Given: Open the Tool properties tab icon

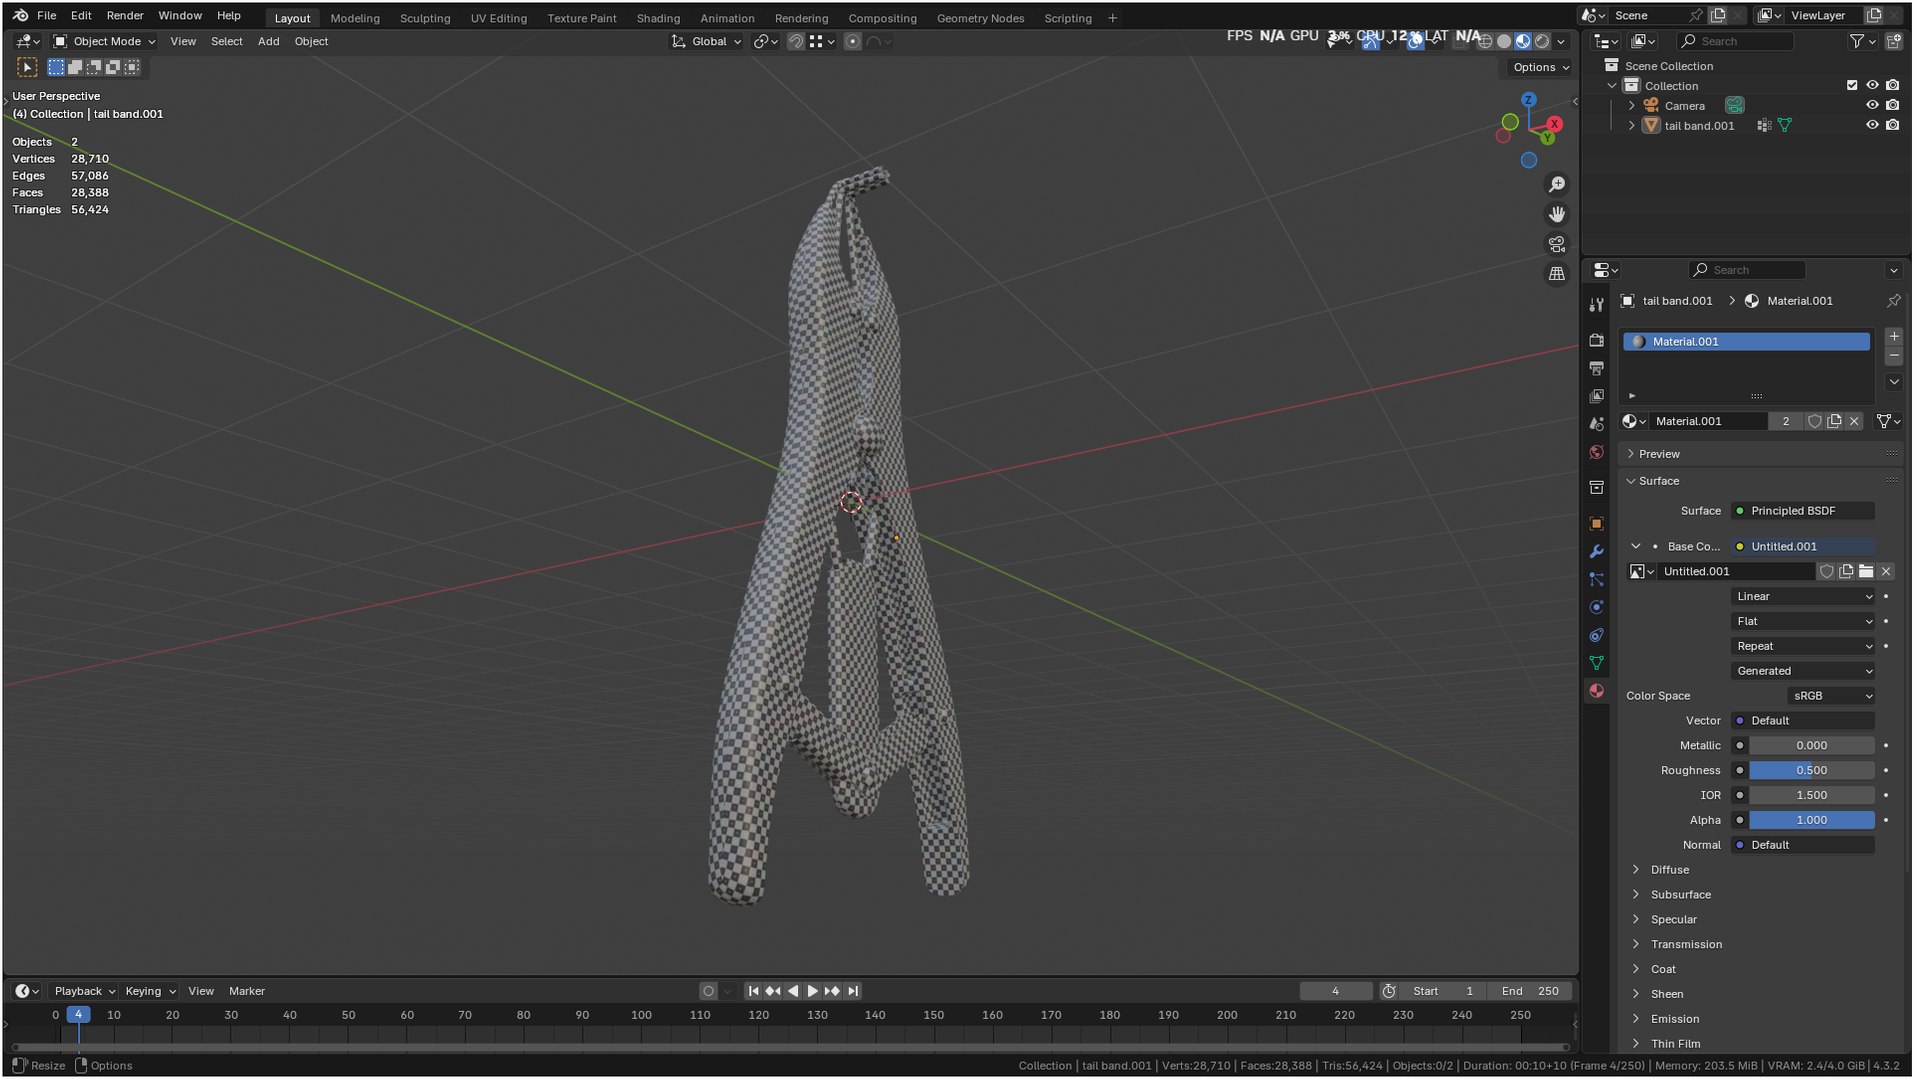Looking at the screenshot, I should 1597,305.
